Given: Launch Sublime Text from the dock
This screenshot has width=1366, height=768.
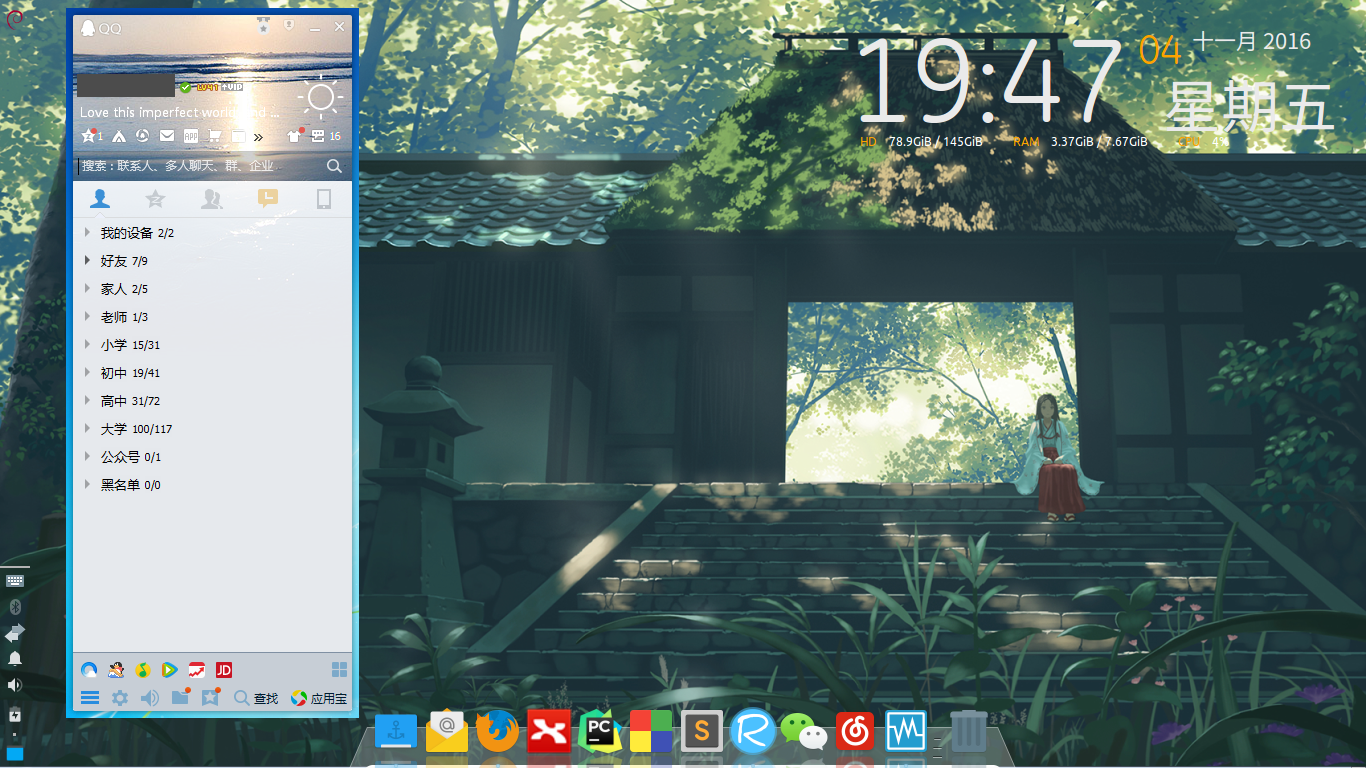Looking at the screenshot, I should click(x=702, y=731).
